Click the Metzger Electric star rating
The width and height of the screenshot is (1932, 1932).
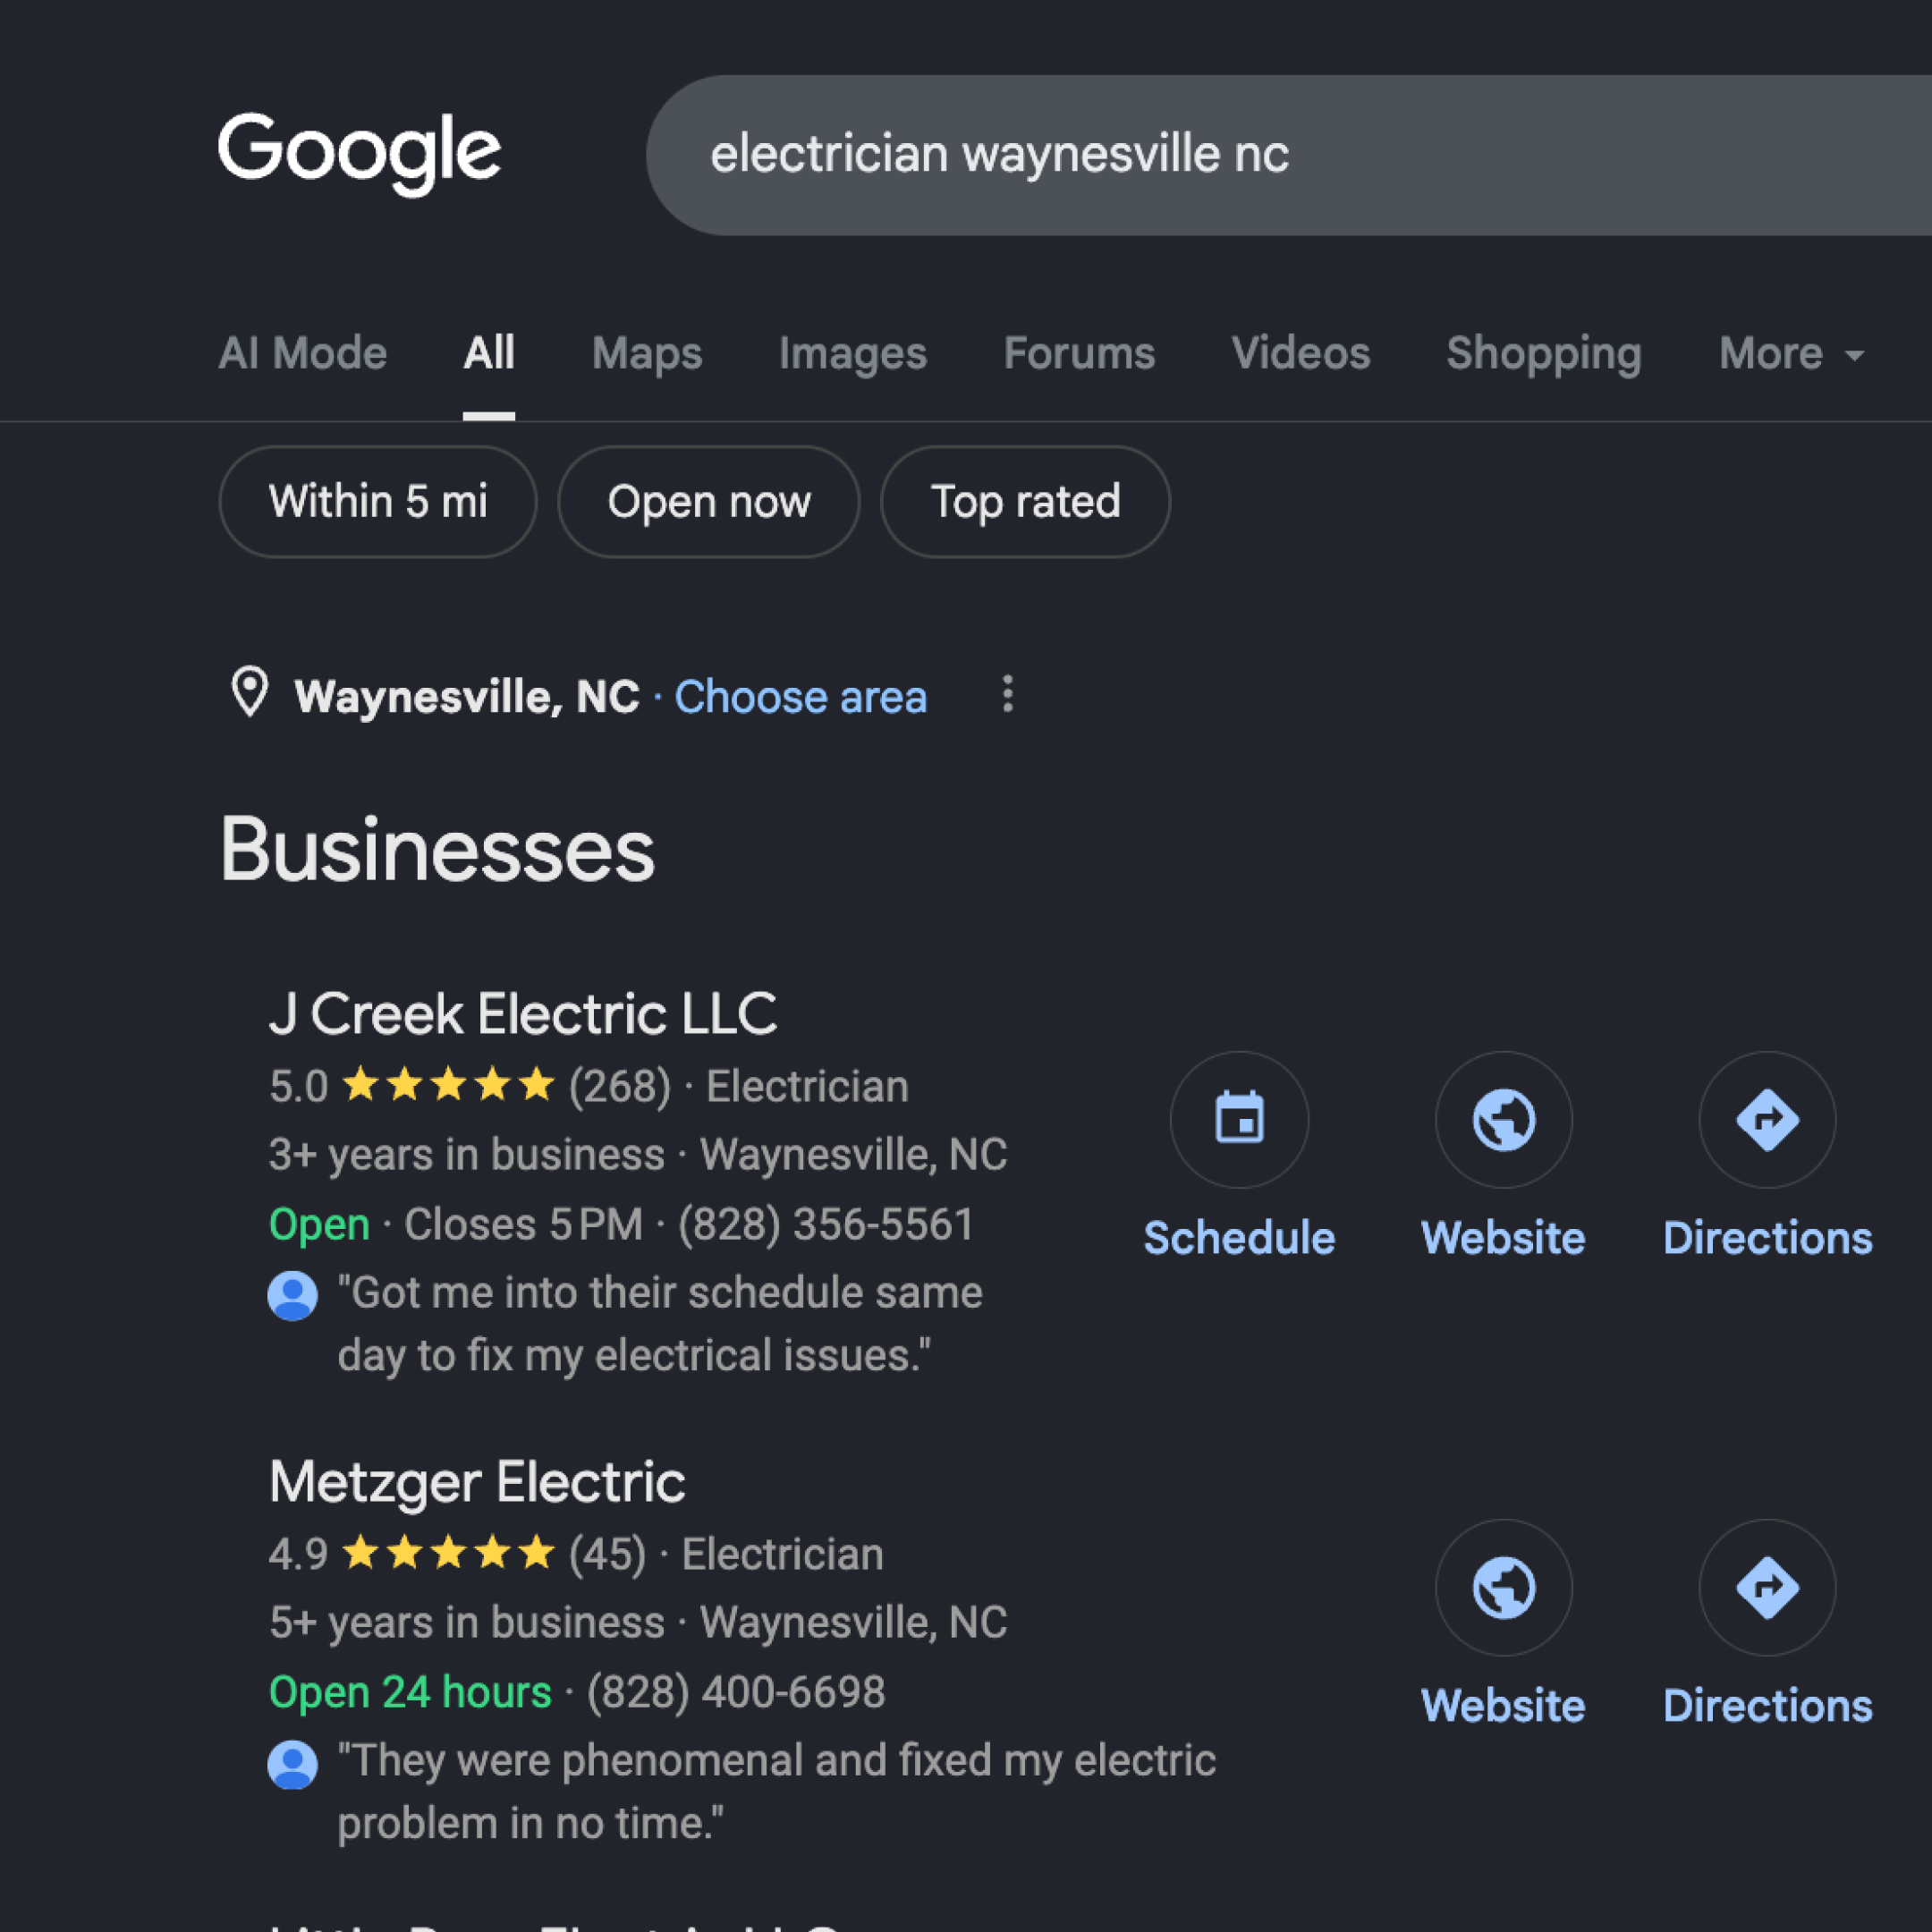tap(448, 1553)
